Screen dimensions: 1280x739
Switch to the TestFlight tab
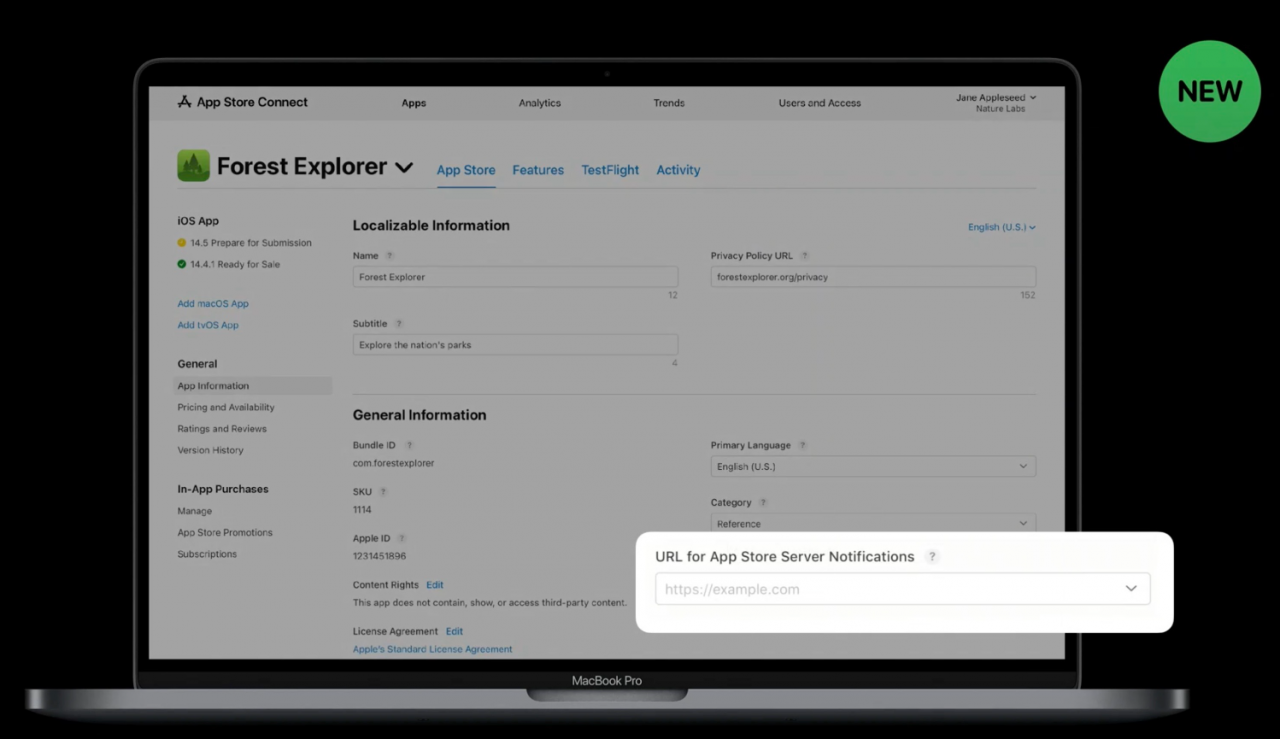tap(610, 170)
